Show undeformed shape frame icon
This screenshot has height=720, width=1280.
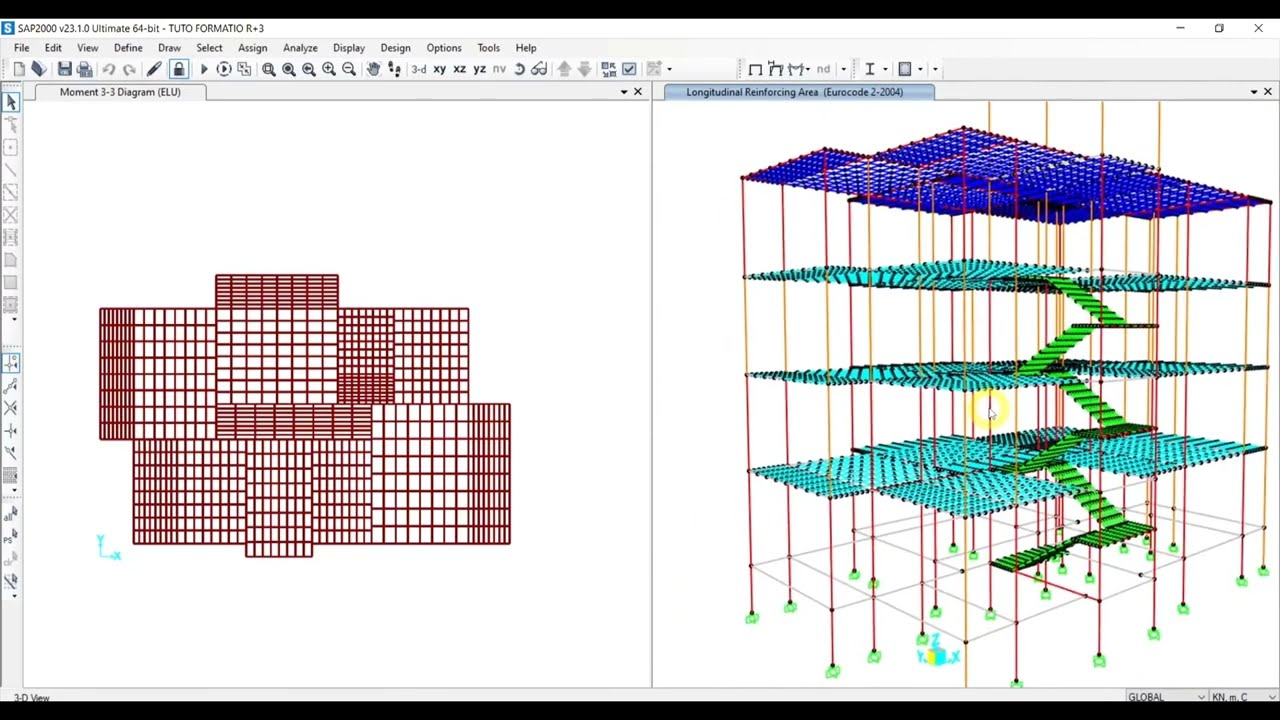tap(755, 69)
